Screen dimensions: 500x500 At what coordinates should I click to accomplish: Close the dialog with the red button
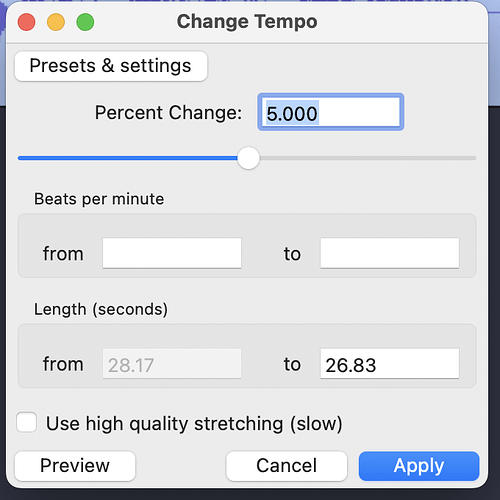(27, 22)
